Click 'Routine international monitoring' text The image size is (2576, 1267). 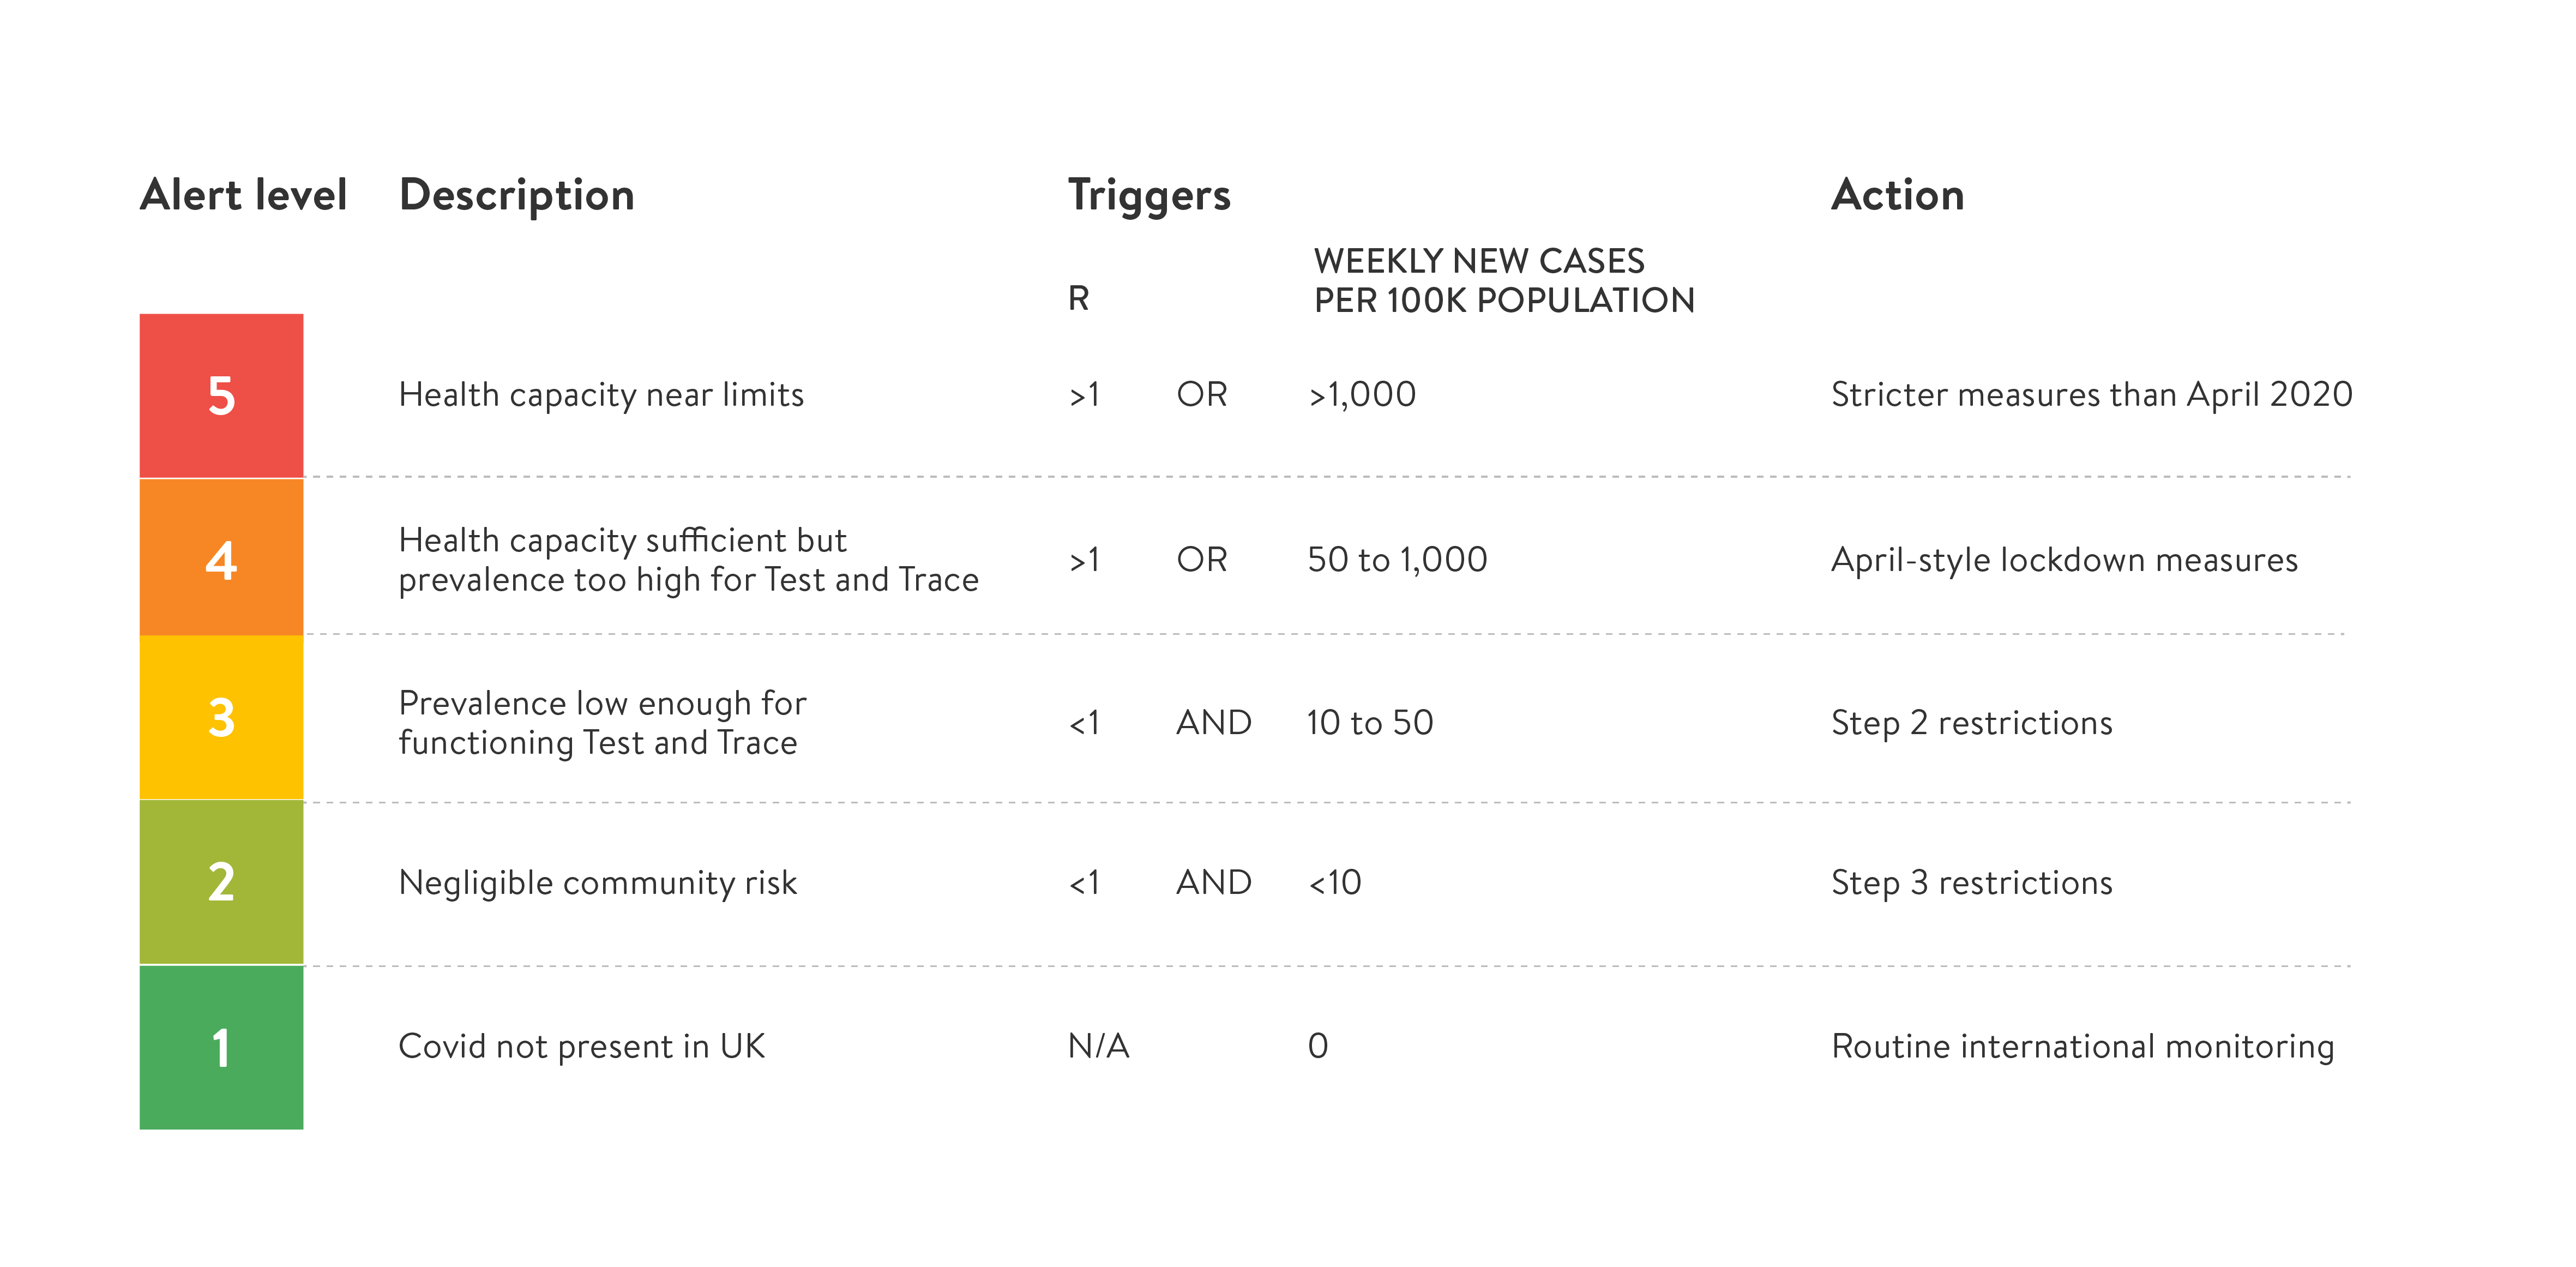coord(2082,1047)
